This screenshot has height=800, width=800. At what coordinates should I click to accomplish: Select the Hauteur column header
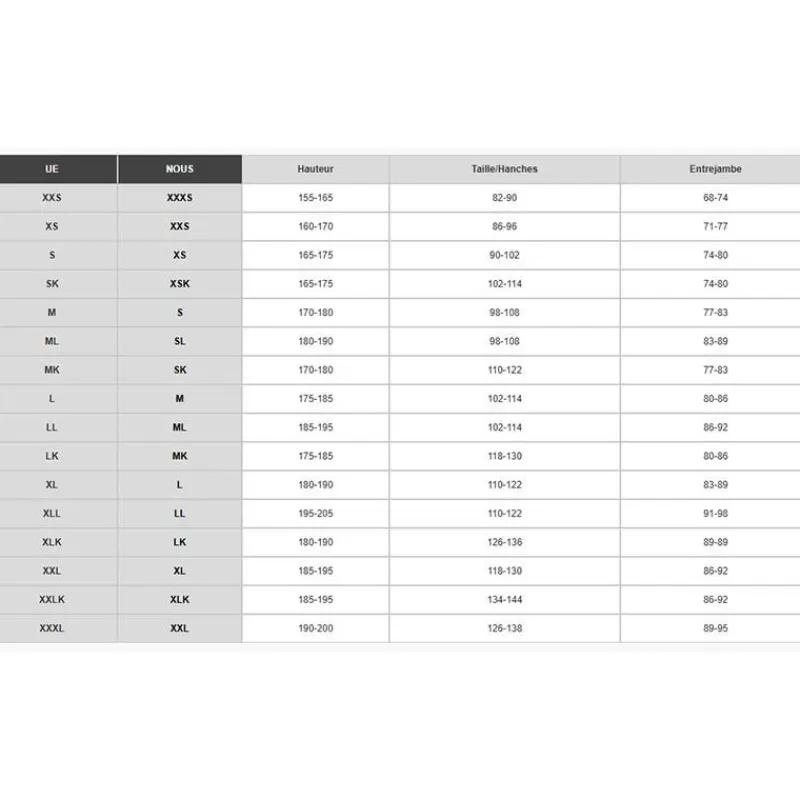[x=315, y=169]
